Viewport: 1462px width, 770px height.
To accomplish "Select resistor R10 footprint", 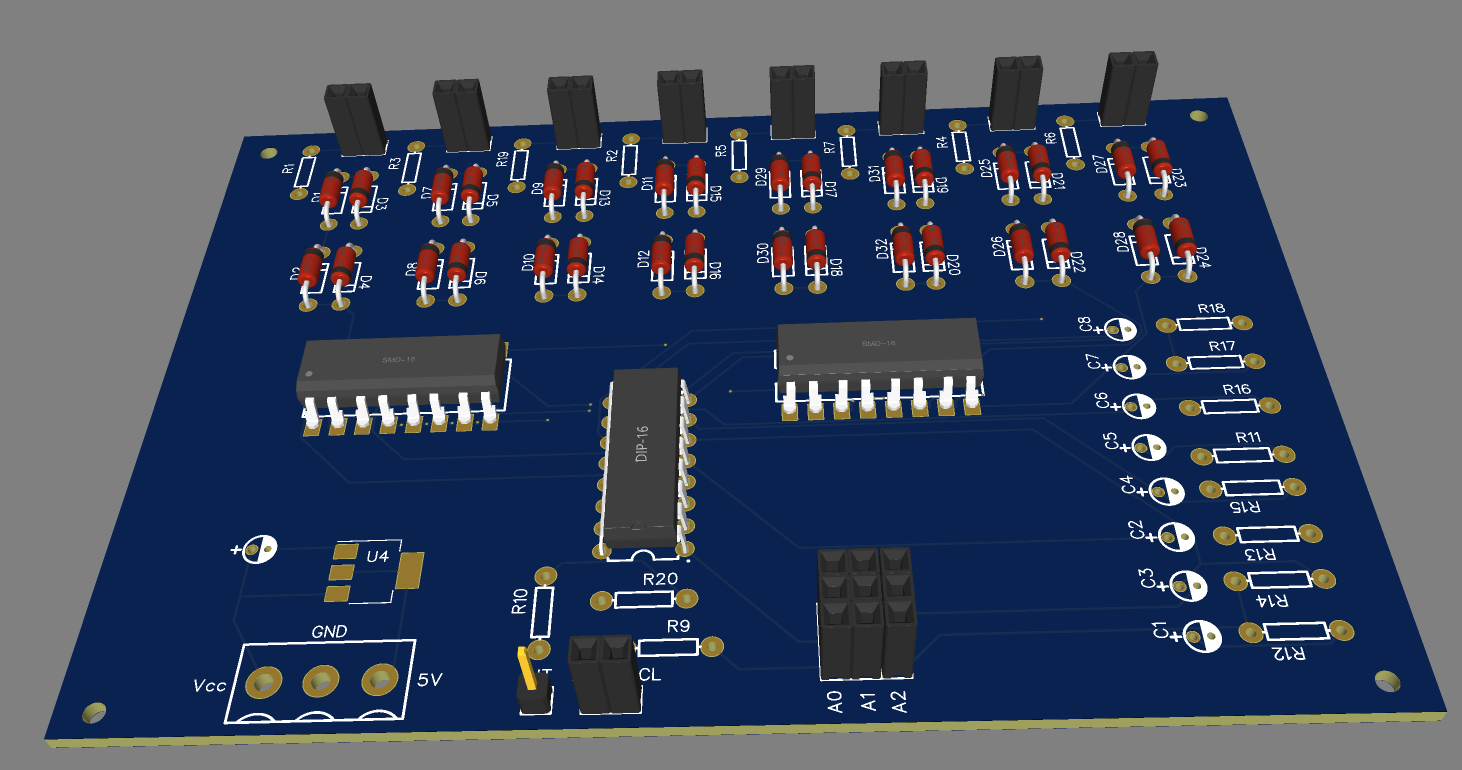I will 542,613.
